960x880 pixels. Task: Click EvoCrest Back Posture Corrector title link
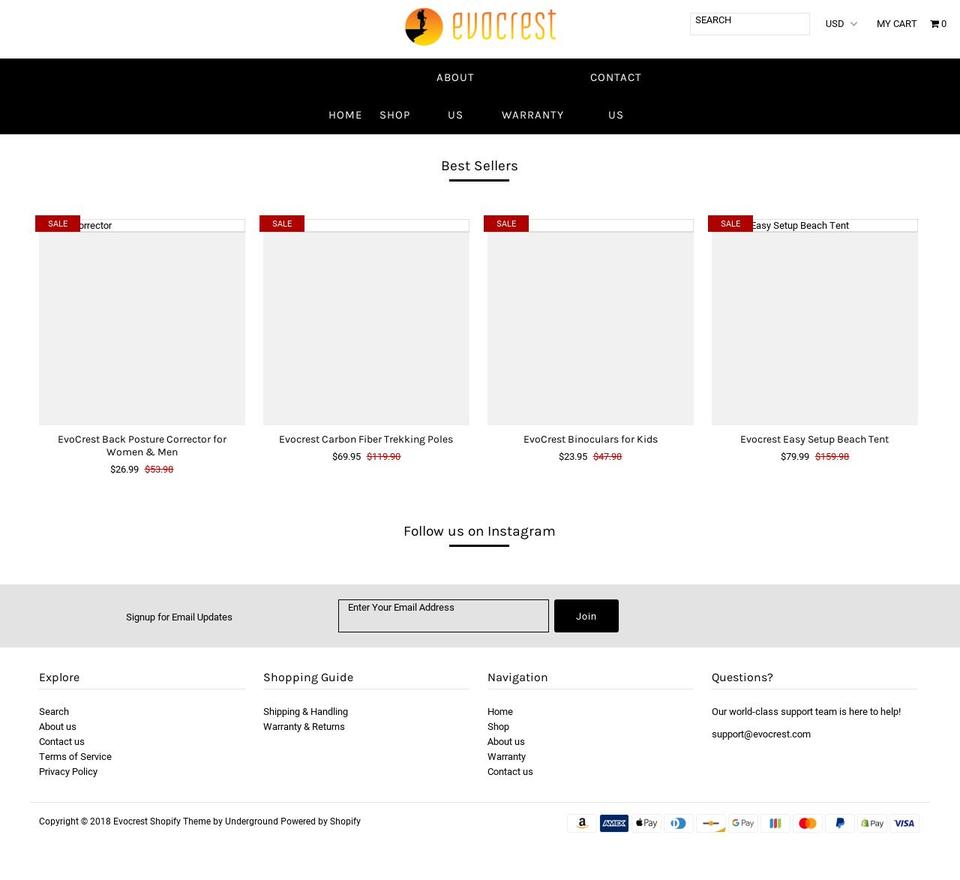(x=142, y=446)
